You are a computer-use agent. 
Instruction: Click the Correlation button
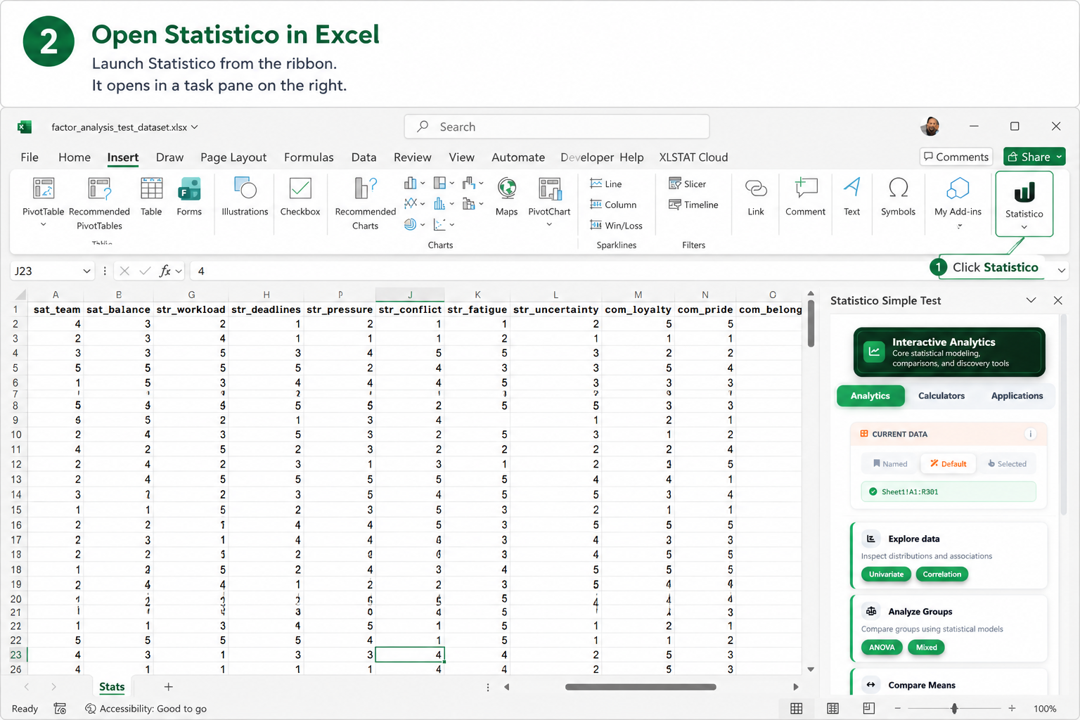(x=942, y=574)
